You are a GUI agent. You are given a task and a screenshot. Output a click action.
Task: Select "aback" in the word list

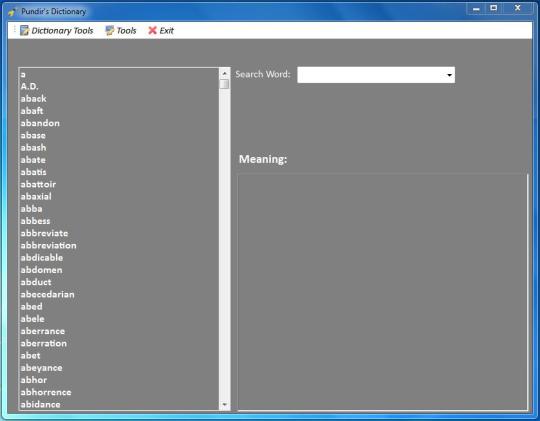point(33,99)
